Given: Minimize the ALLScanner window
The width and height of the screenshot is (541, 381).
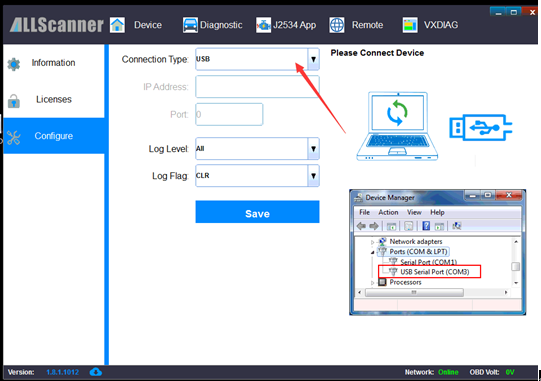Looking at the screenshot, I should click(x=498, y=12).
